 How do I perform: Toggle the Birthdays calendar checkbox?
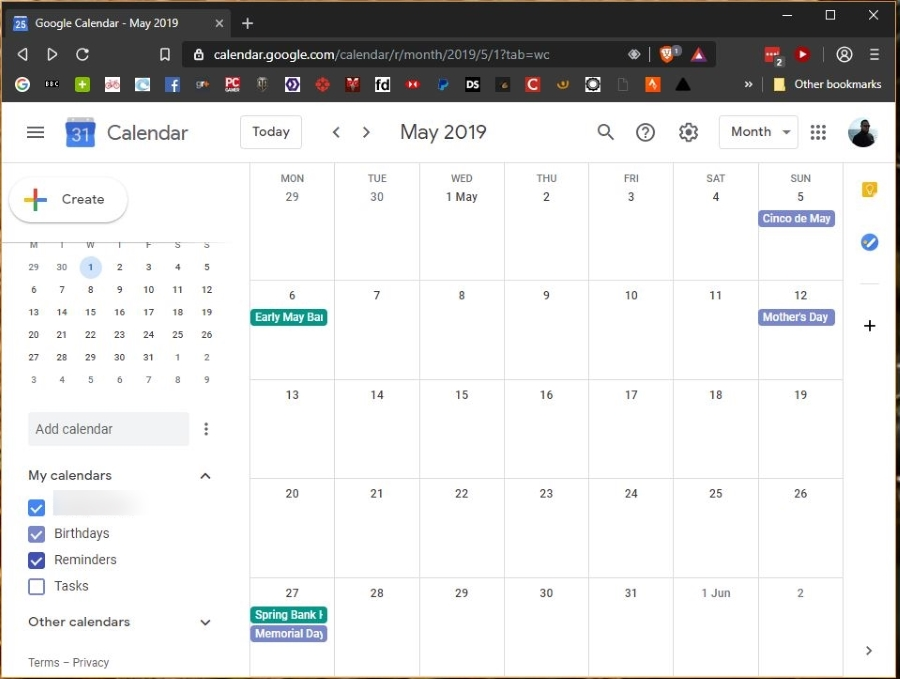pos(36,534)
